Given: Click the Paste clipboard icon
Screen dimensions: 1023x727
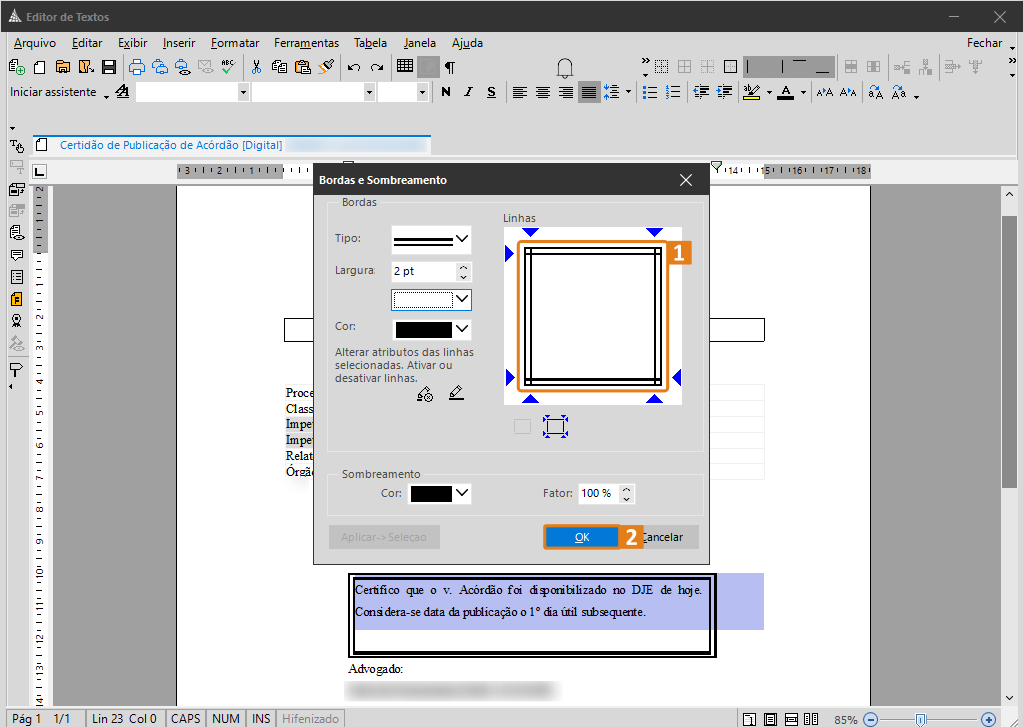Looking at the screenshot, I should pyautogui.click(x=303, y=67).
